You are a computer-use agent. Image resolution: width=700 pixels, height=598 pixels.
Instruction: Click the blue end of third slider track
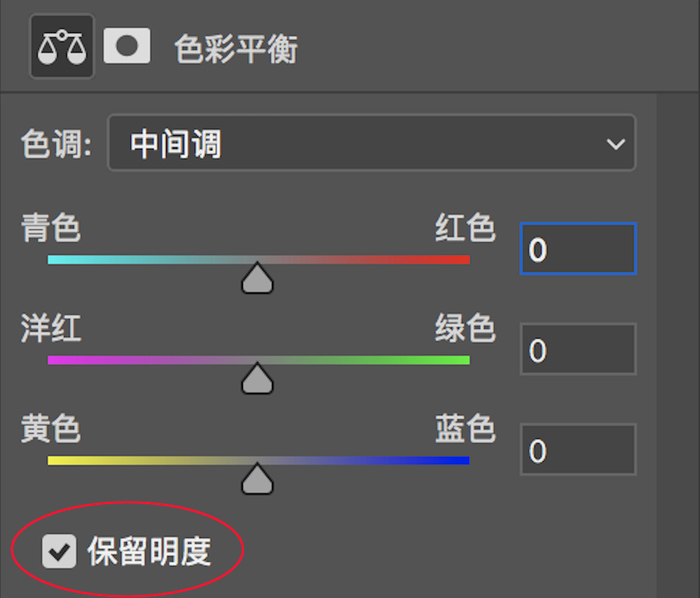coord(460,461)
